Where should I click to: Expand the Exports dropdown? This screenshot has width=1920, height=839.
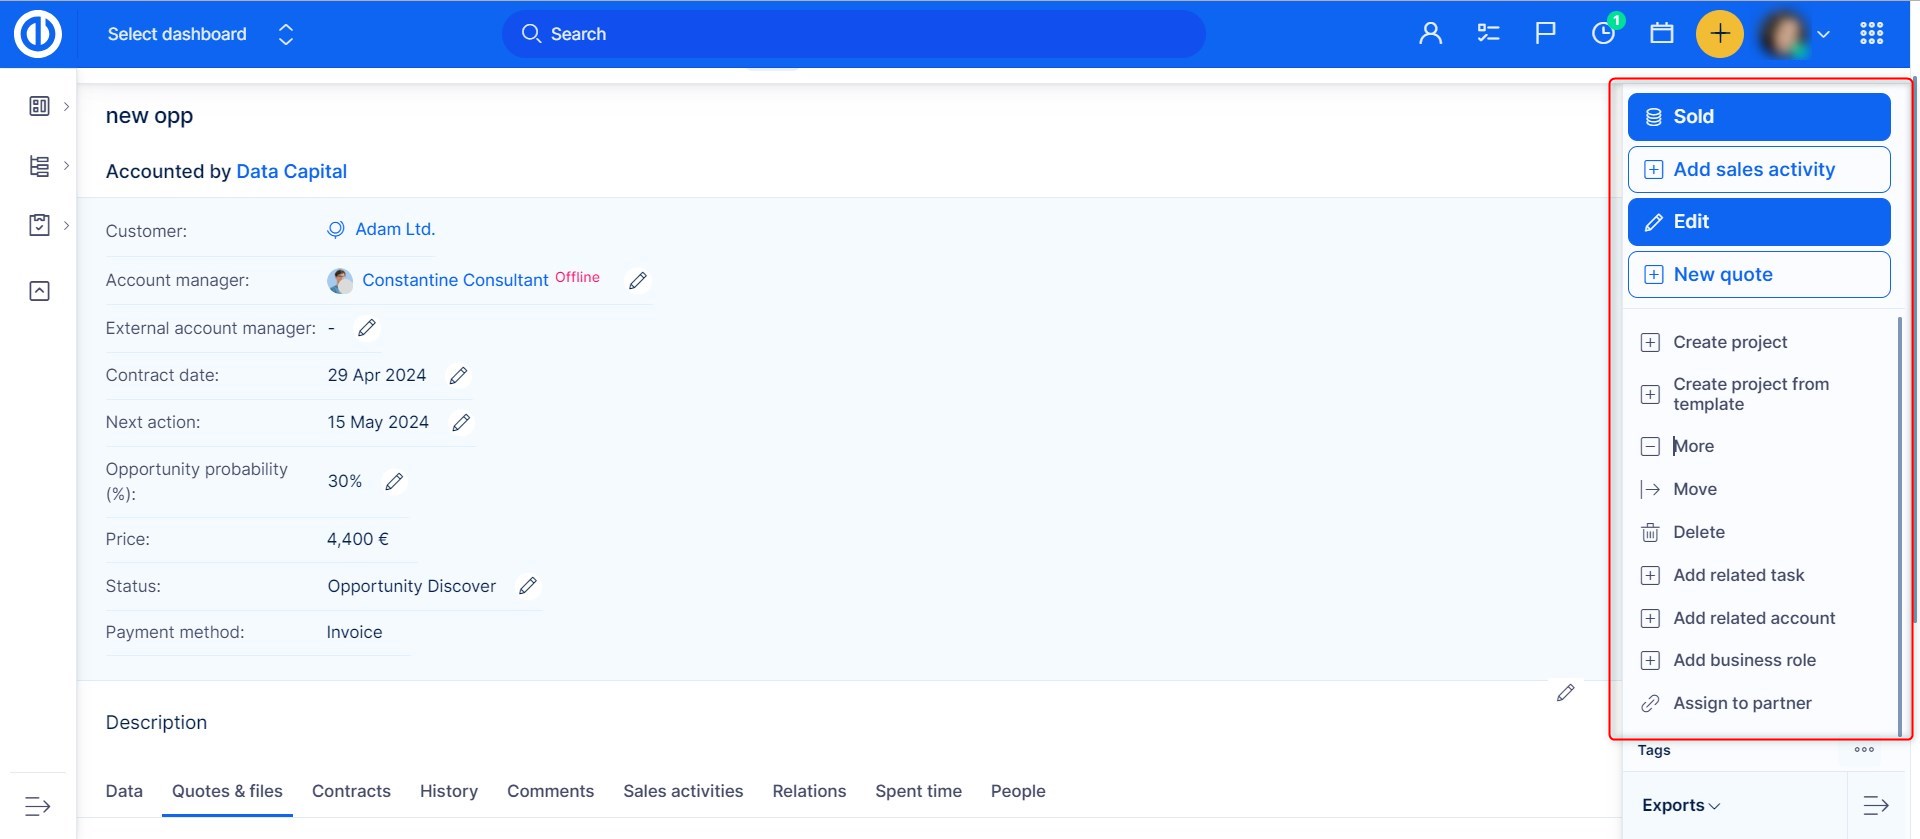pos(1680,805)
